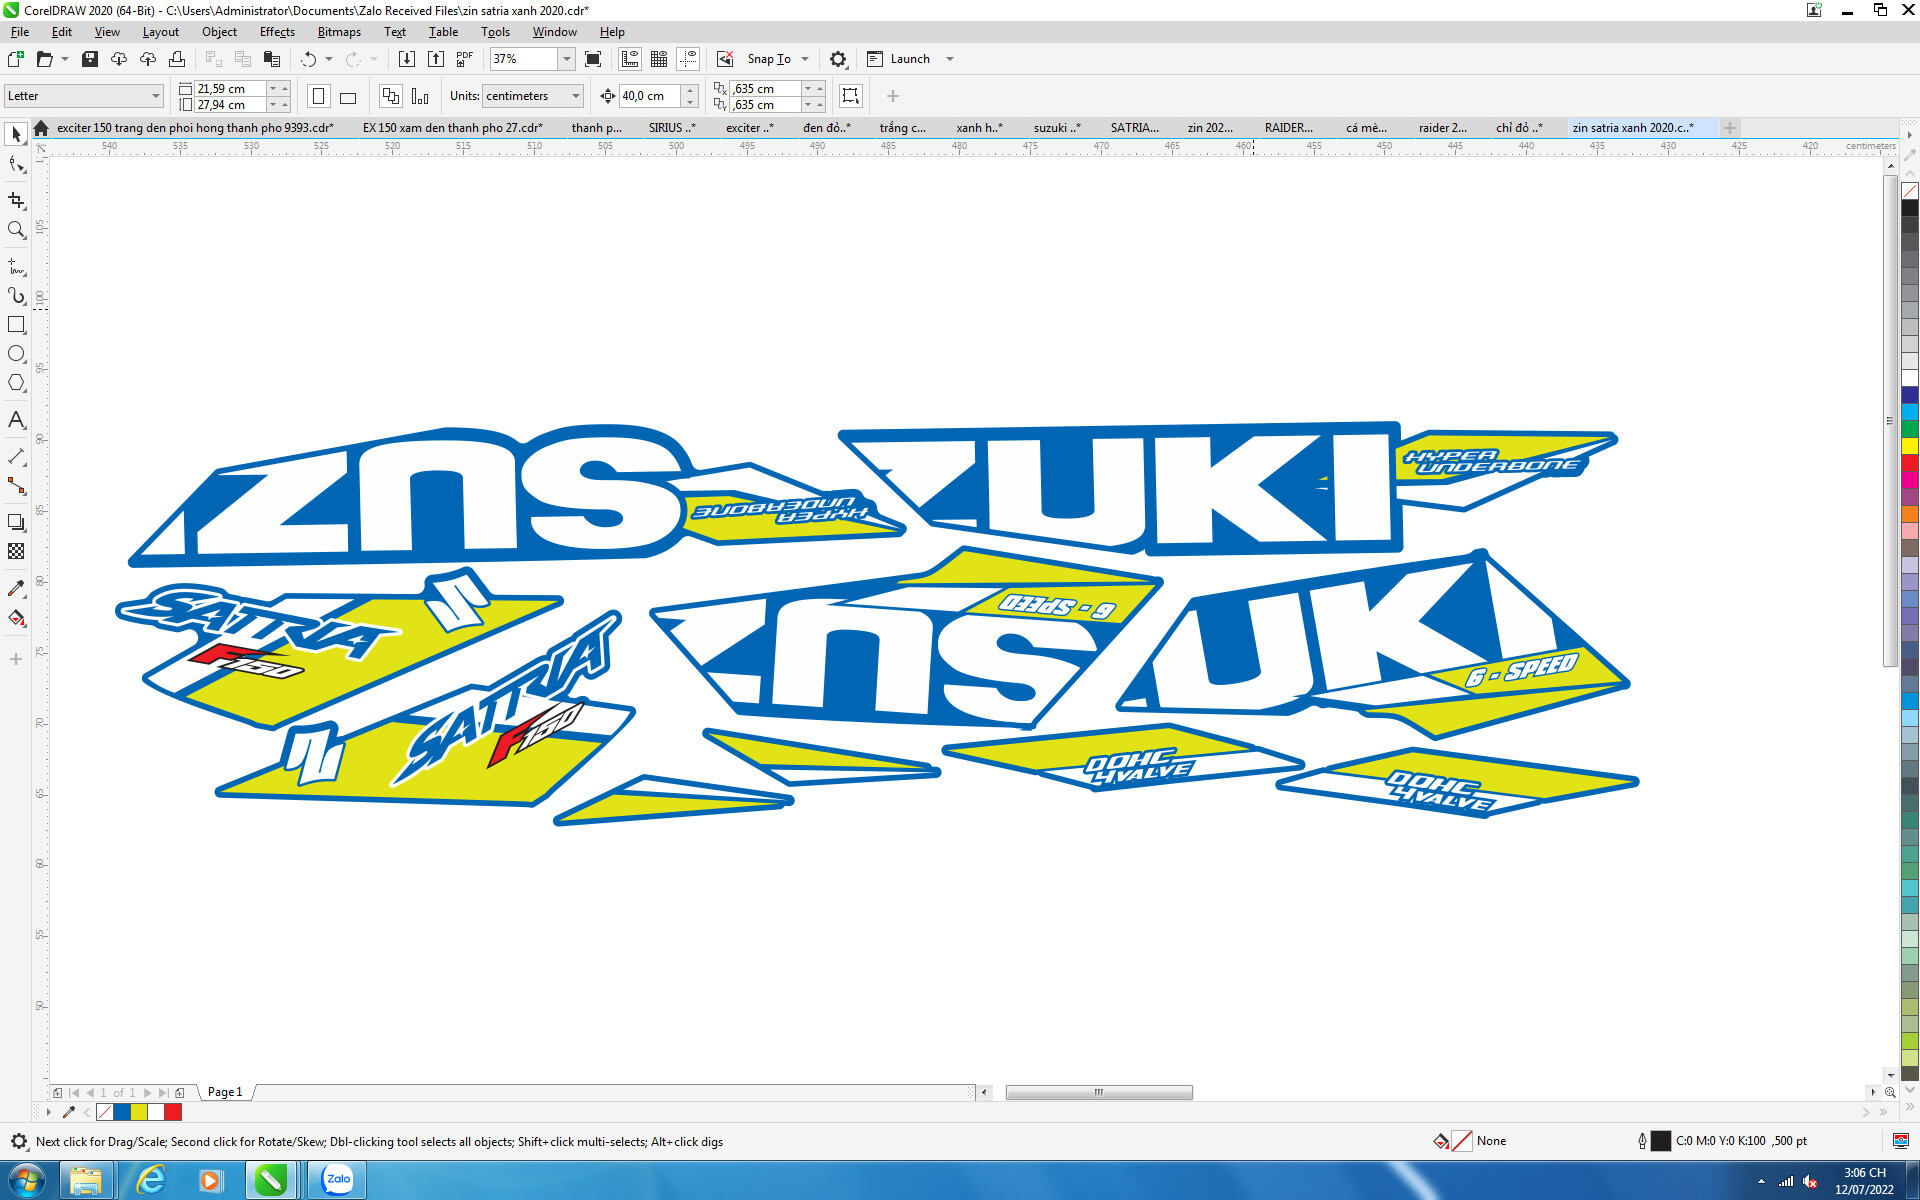Image resolution: width=1920 pixels, height=1200 pixels.
Task: Click the Publish to PDF icon
Action: (x=465, y=59)
